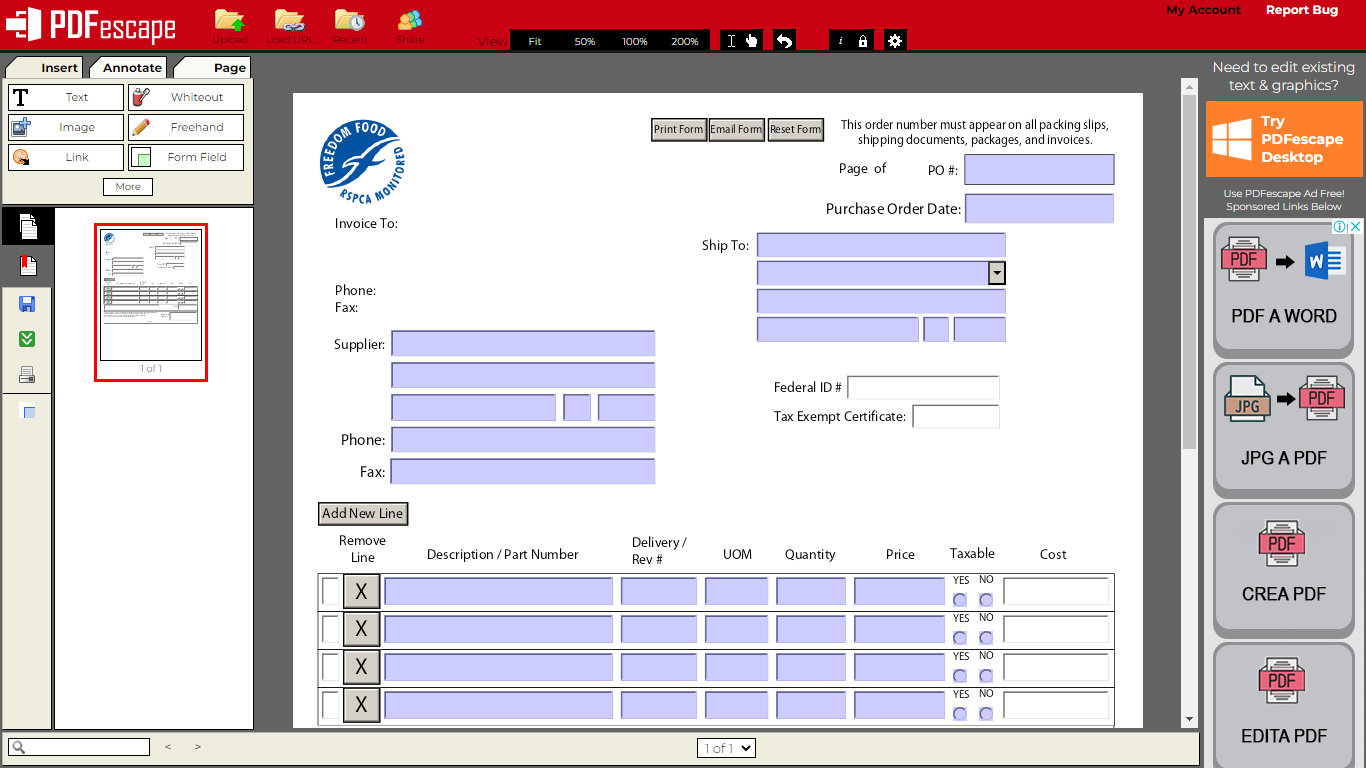Click the printer icon in sidebar
Image resolution: width=1366 pixels, height=768 pixels.
pos(28,376)
